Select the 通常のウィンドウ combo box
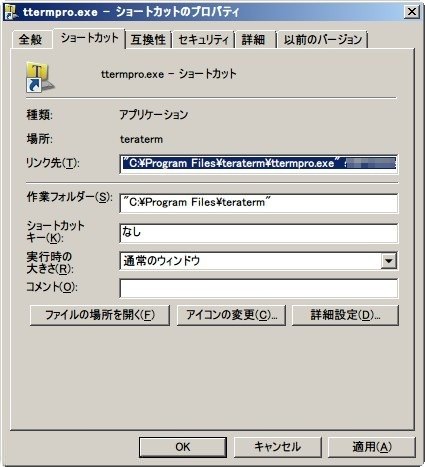The image size is (425, 467). click(x=258, y=261)
